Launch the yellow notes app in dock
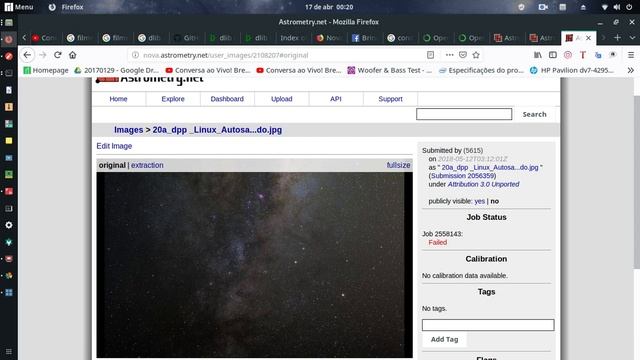This screenshot has width=640, height=360. (9, 141)
